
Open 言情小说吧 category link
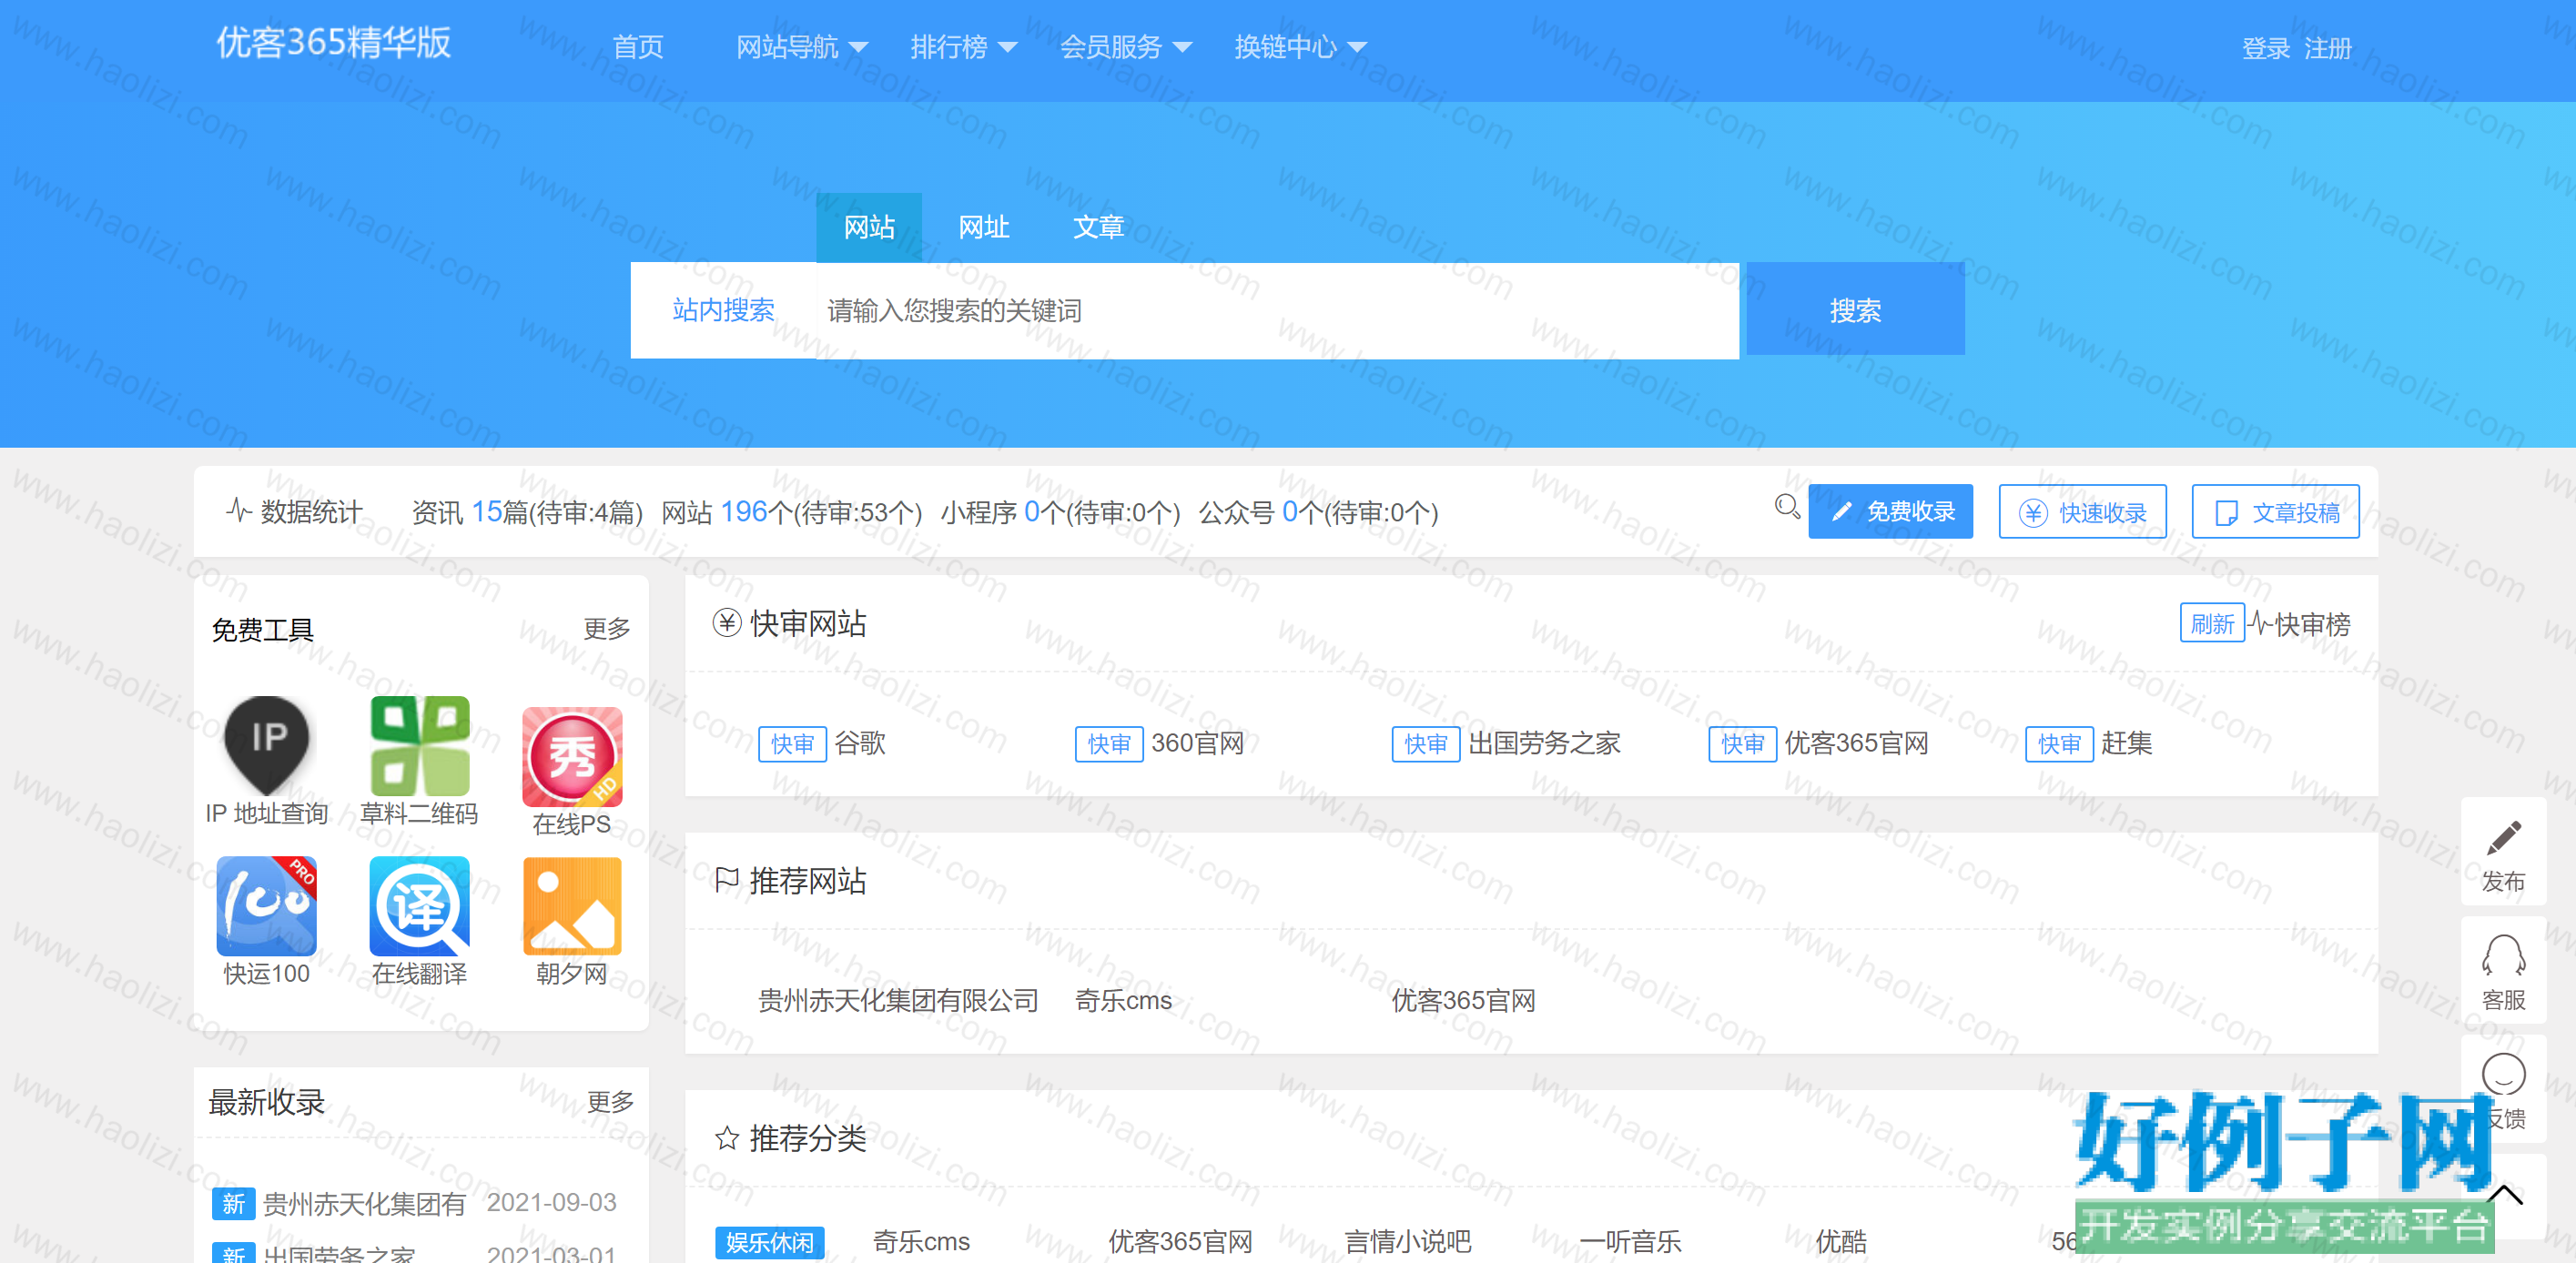click(x=1408, y=1242)
